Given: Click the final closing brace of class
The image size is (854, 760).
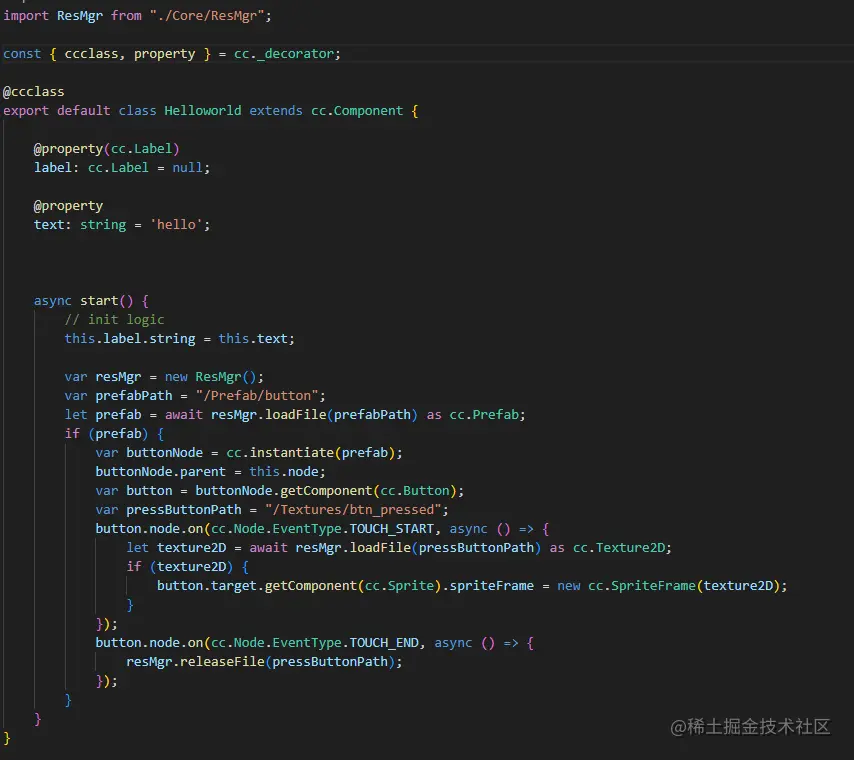Looking at the screenshot, I should (7, 738).
